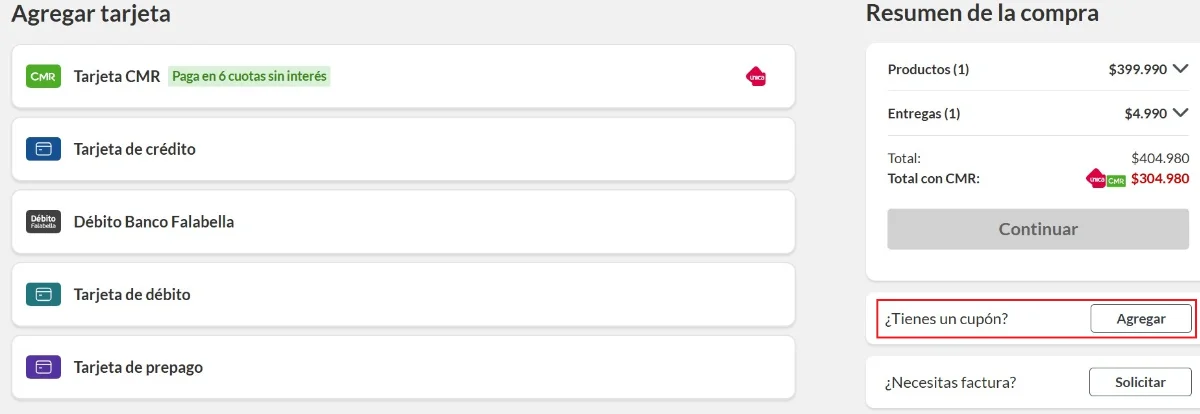The image size is (1200, 414).
Task: Click Agregar to add a coupon
Action: pos(1140,319)
